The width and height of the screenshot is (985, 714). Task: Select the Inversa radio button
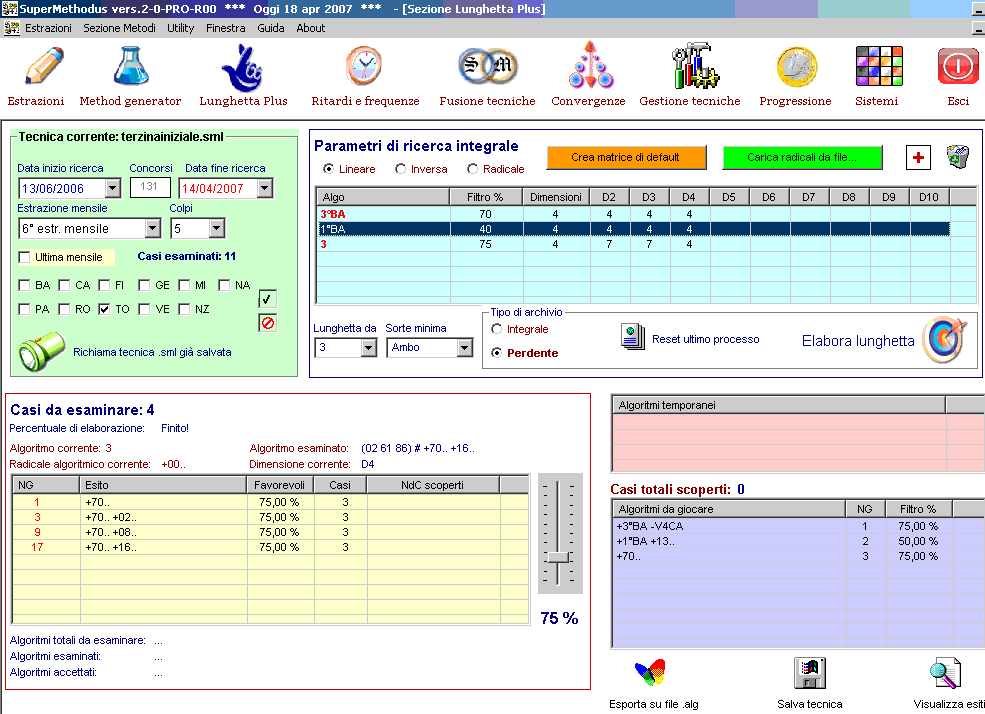pos(400,169)
